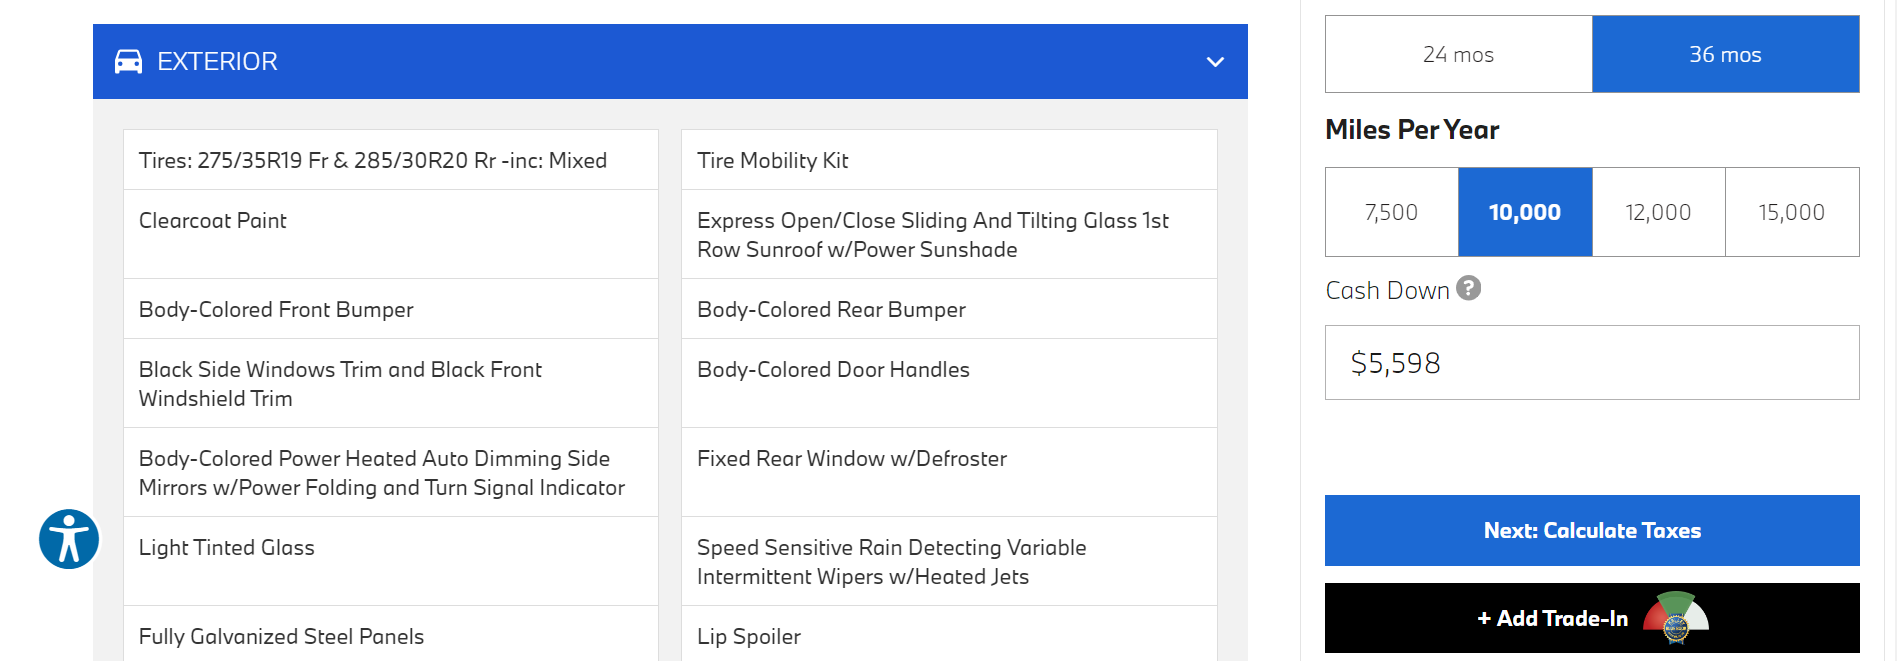Choose 7,500 miles per year
This screenshot has height=661, width=1897.
(1391, 212)
